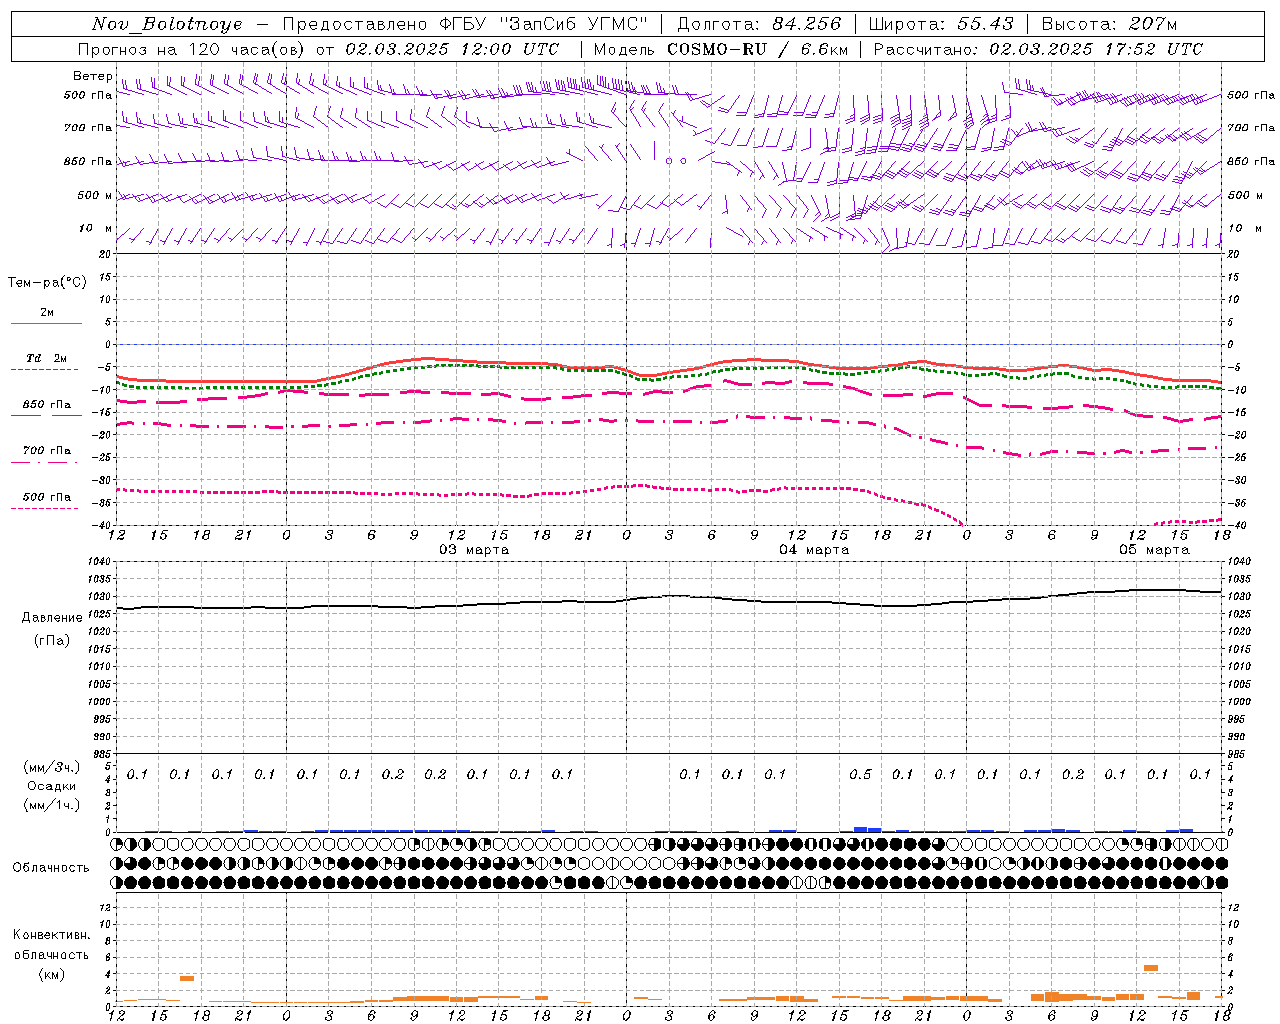Click the Высота: 207м value

tap(1109, 24)
